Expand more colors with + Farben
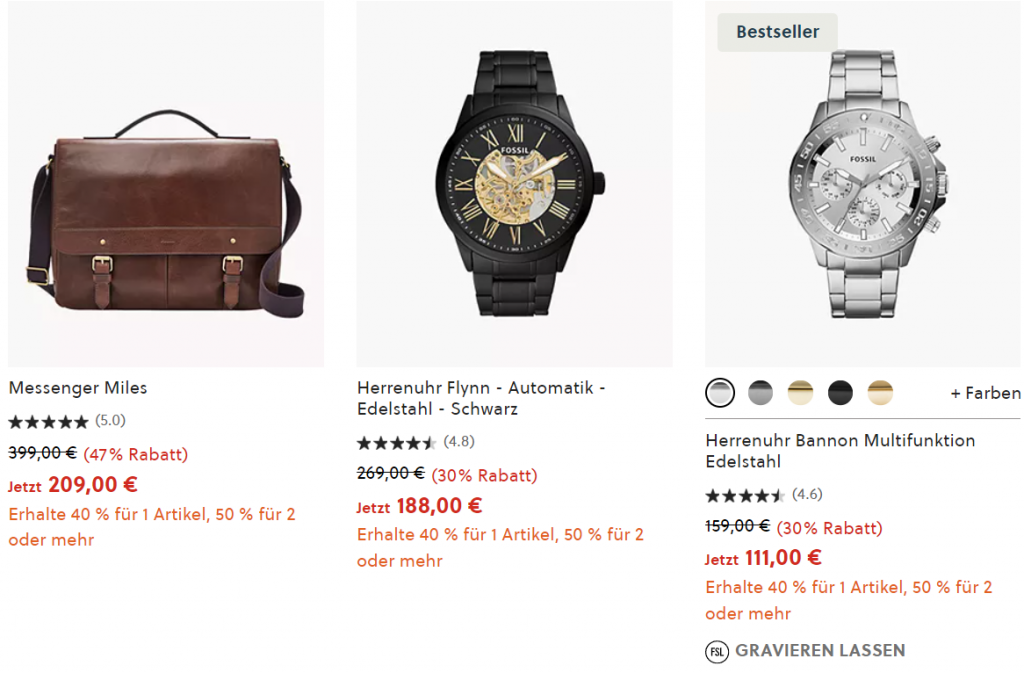This screenshot has width=1024, height=673. pyautogui.click(x=985, y=393)
